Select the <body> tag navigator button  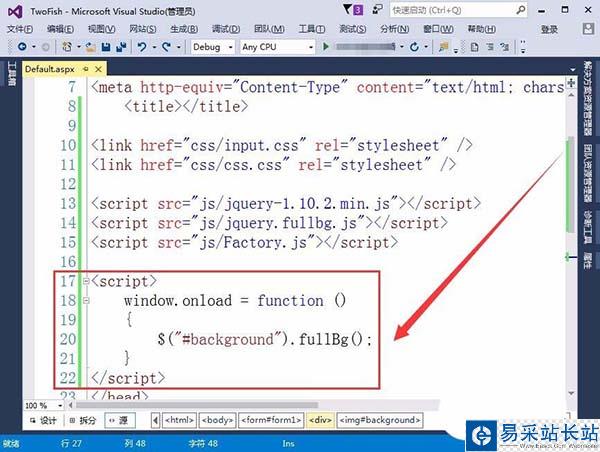click(x=217, y=420)
